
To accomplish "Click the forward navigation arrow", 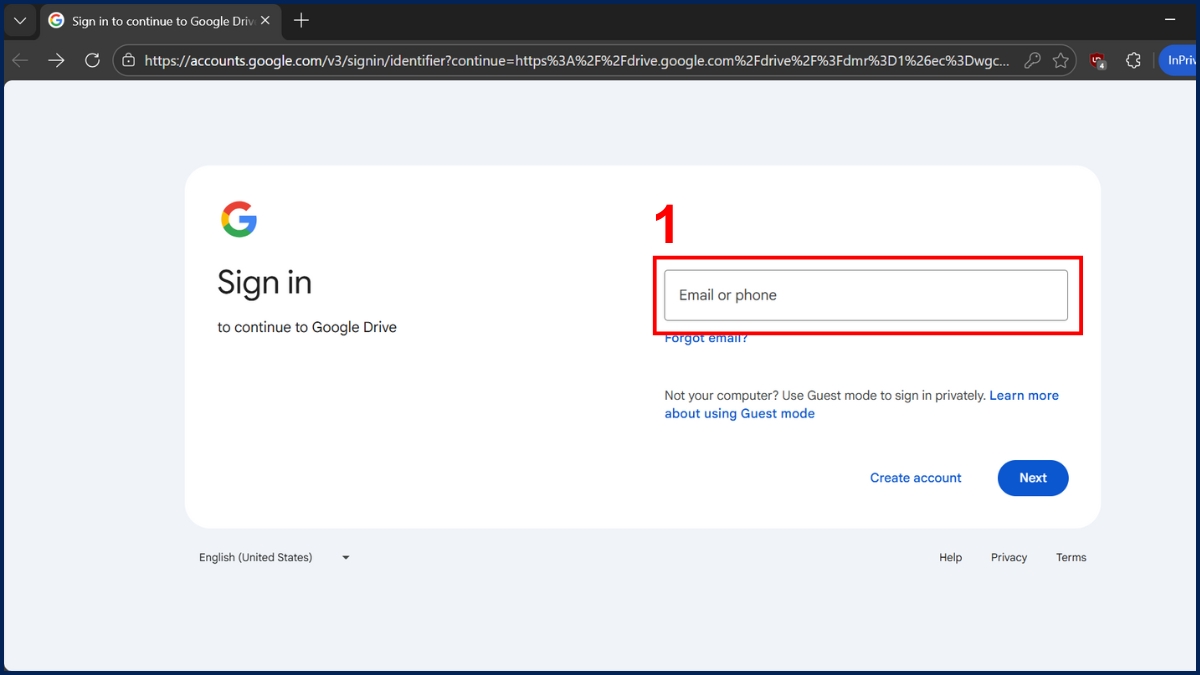I will 56,61.
